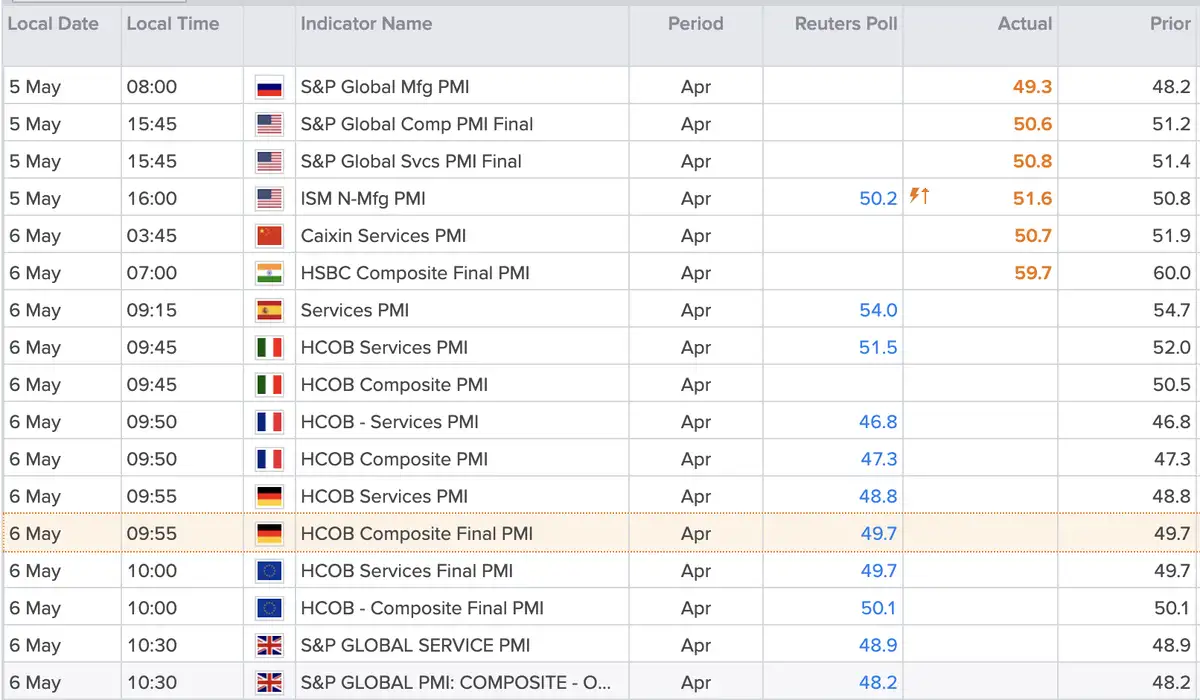
Task: Click the EU flag beside HCOB Services Final PMI
Action: [x=270, y=571]
